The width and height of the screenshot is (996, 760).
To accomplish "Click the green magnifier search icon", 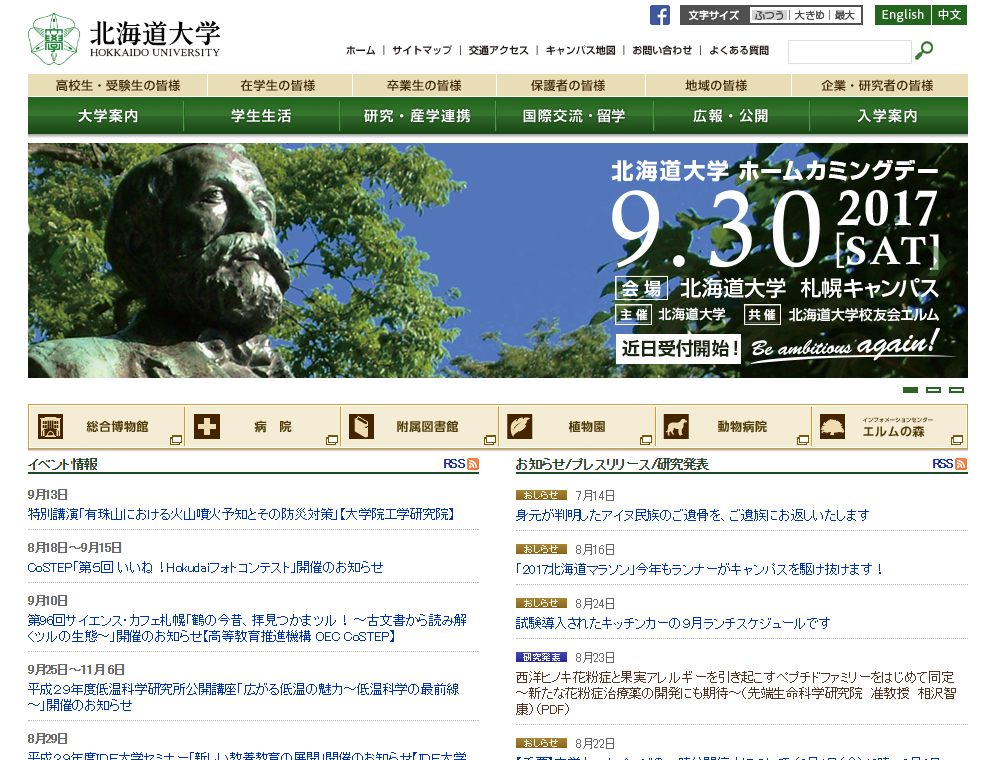I will [x=924, y=50].
